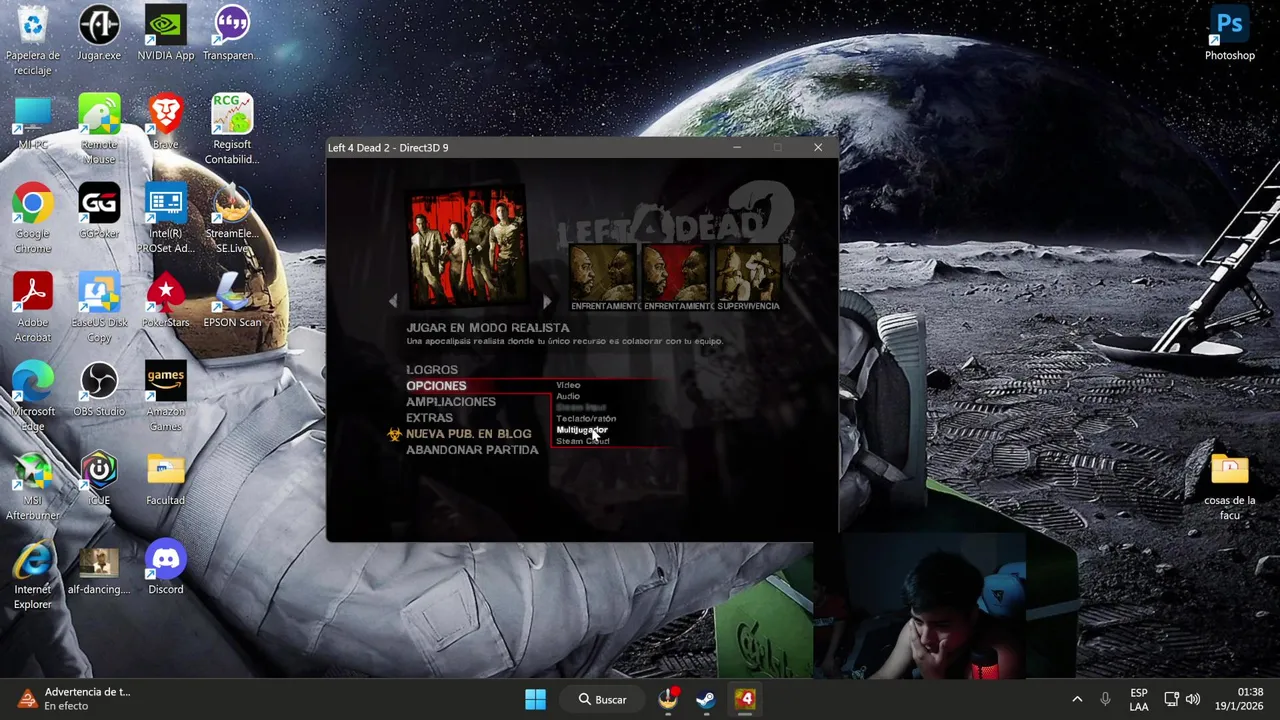Select the large Realista mode artwork
Viewport: 1280px width, 720px height.
(x=468, y=246)
